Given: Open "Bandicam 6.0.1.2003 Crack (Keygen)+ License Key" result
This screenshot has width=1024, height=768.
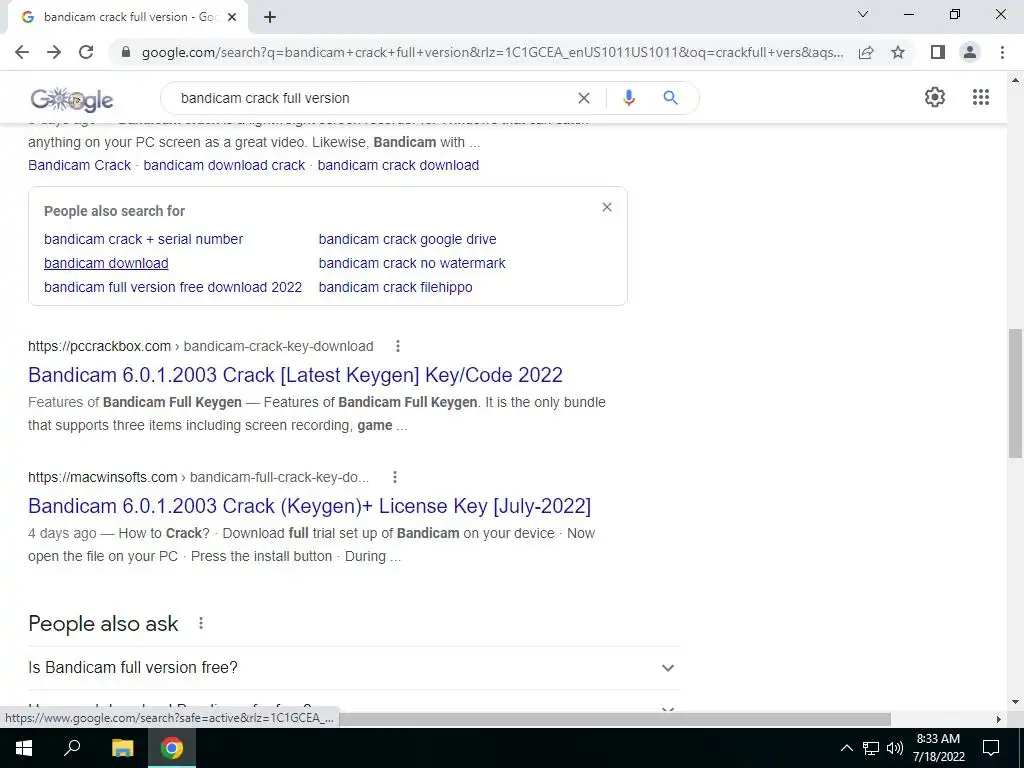Looking at the screenshot, I should 310,506.
